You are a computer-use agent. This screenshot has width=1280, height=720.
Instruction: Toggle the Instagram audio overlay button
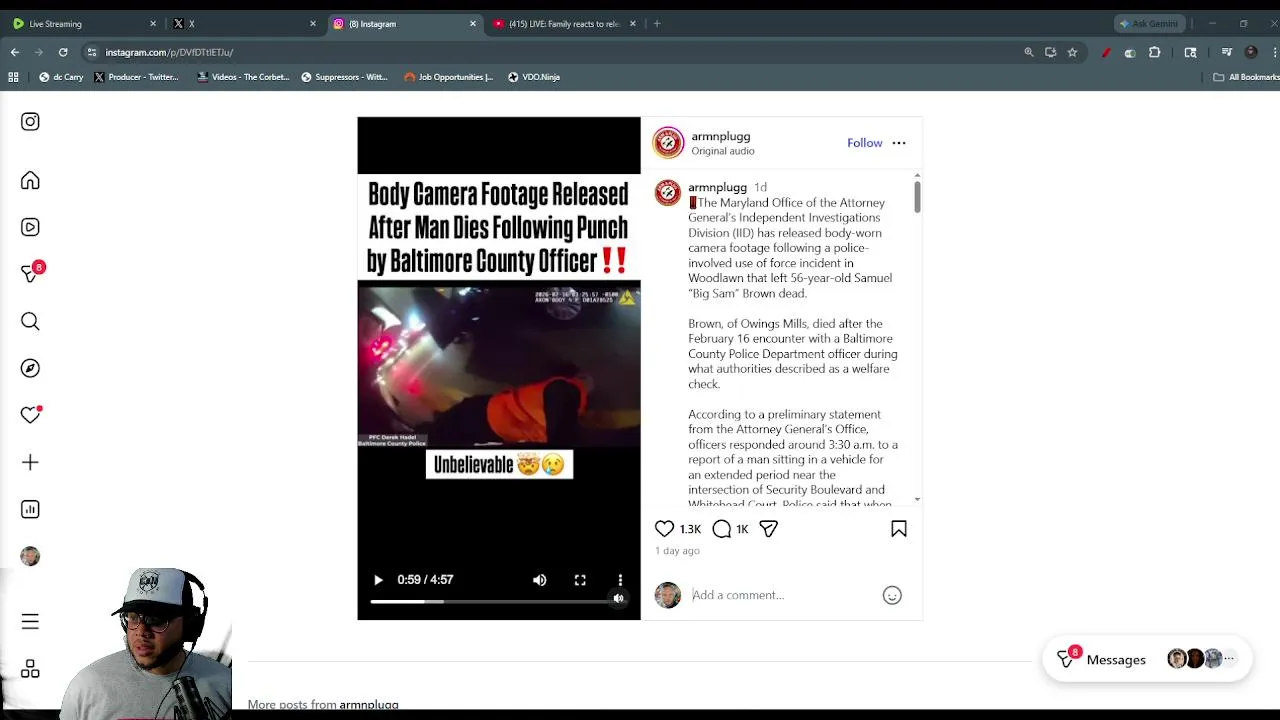(619, 599)
